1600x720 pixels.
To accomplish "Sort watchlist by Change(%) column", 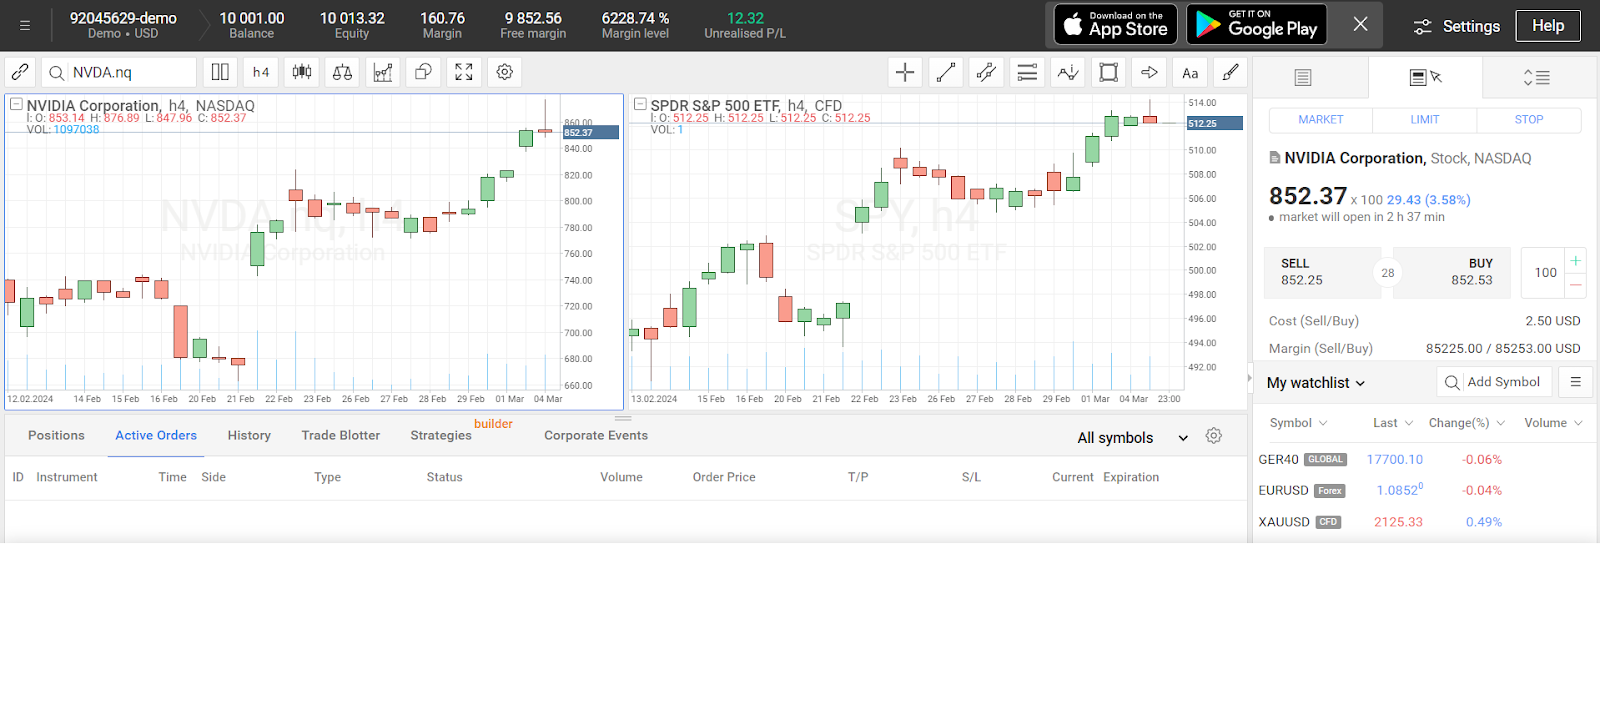I will tap(1467, 423).
